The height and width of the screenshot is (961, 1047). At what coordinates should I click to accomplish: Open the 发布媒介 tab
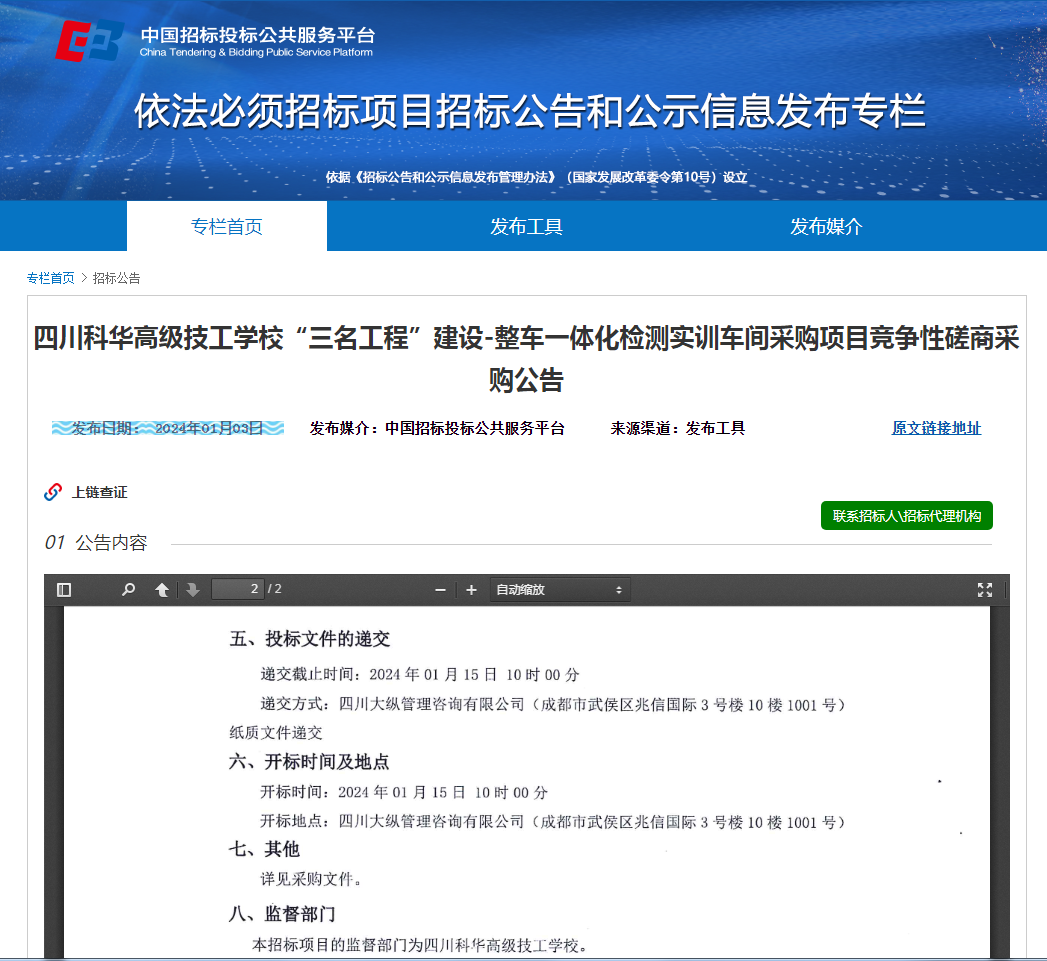(826, 226)
